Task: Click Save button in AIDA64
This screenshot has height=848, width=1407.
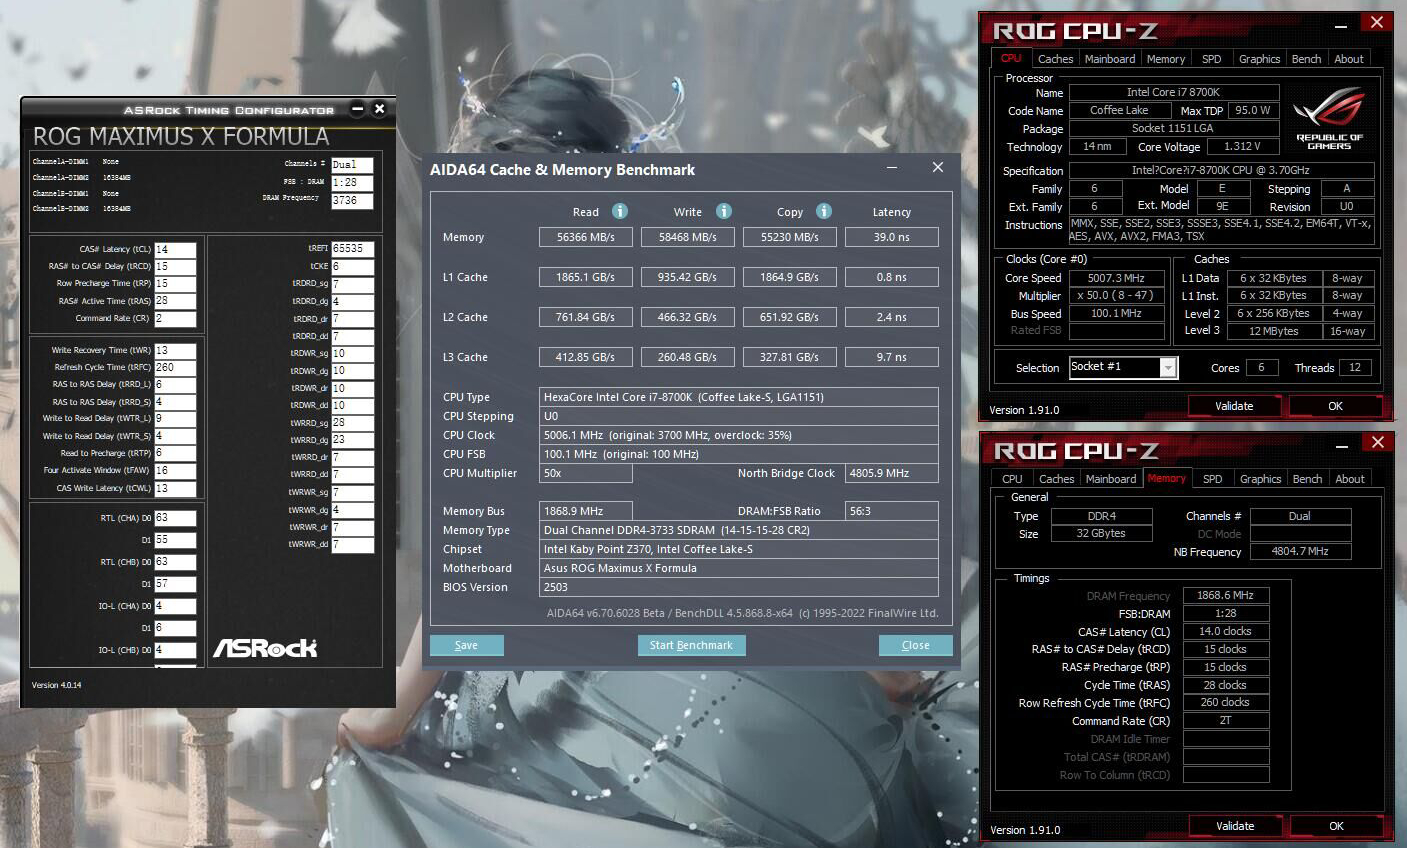Action: click(466, 645)
